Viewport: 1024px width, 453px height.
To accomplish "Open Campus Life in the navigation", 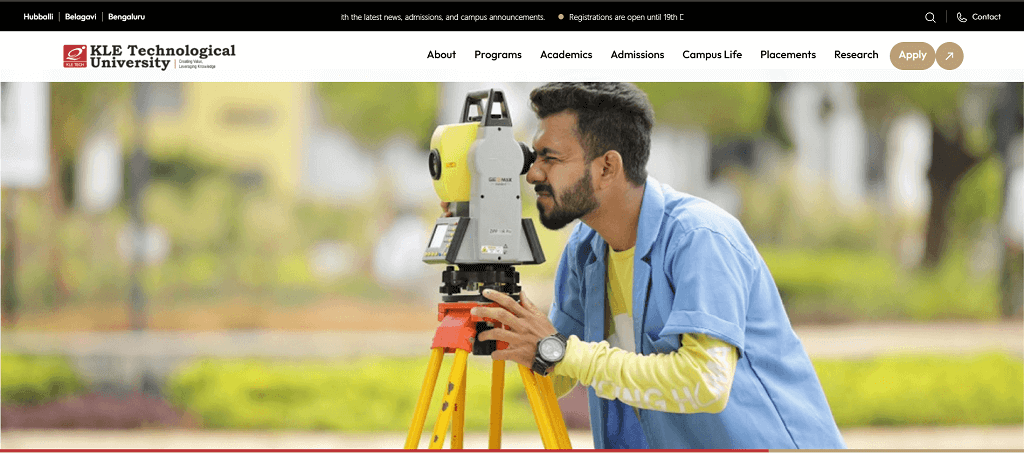I will point(712,55).
